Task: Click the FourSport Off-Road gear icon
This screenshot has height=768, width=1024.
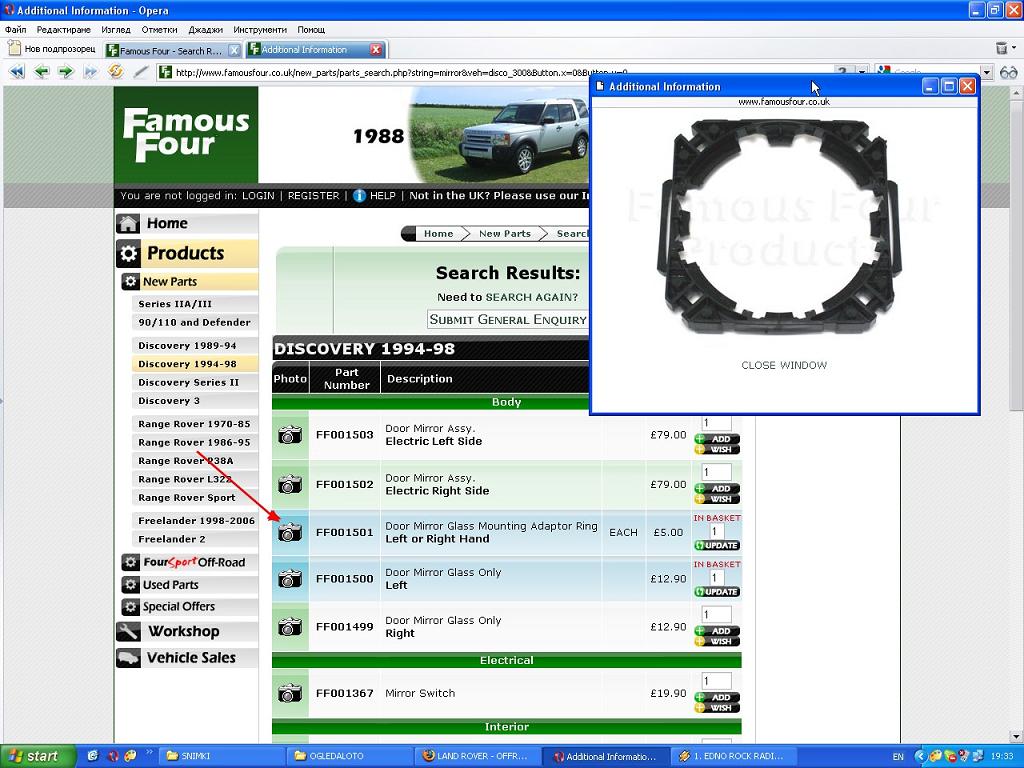Action: 131,562
